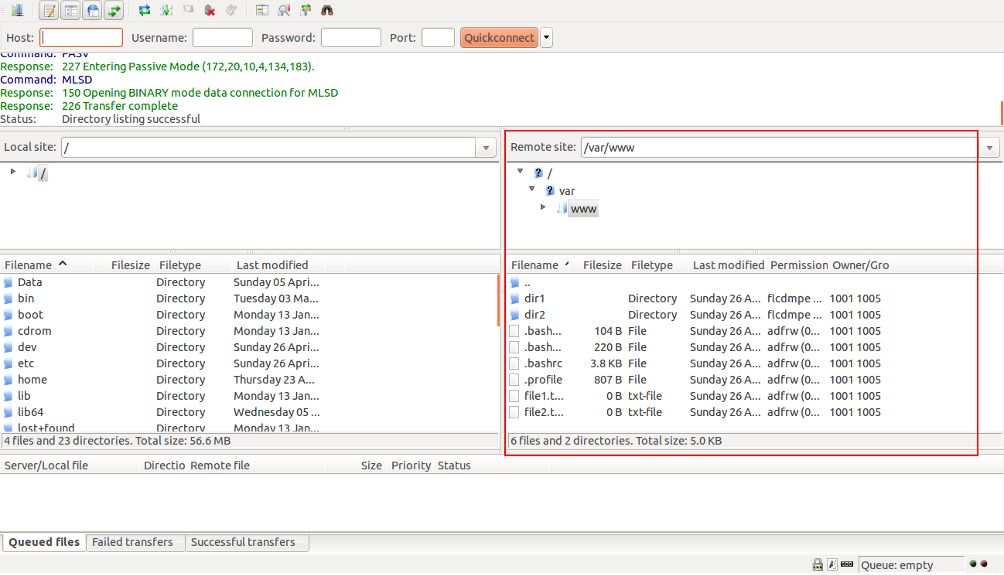This screenshot has height=575, width=1004.
Task: Collapse the remote var folder node
Action: (x=532, y=190)
